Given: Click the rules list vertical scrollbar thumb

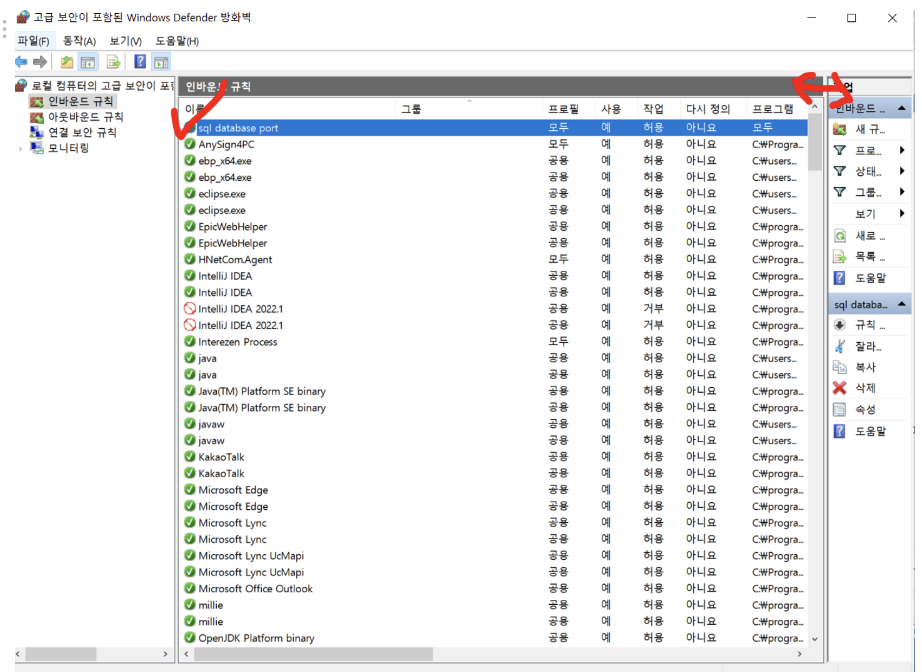Looking at the screenshot, I should click(x=814, y=142).
